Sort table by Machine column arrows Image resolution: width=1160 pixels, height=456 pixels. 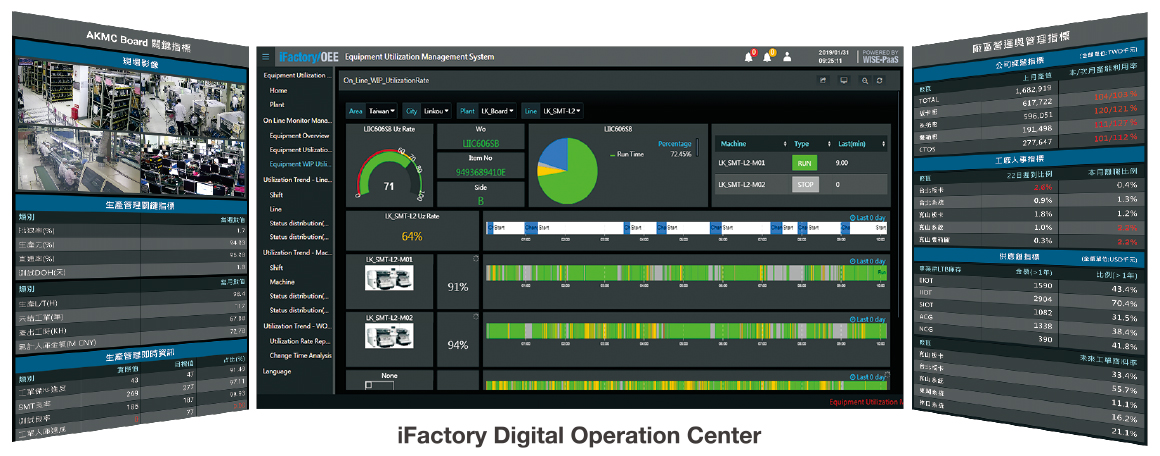(785, 143)
